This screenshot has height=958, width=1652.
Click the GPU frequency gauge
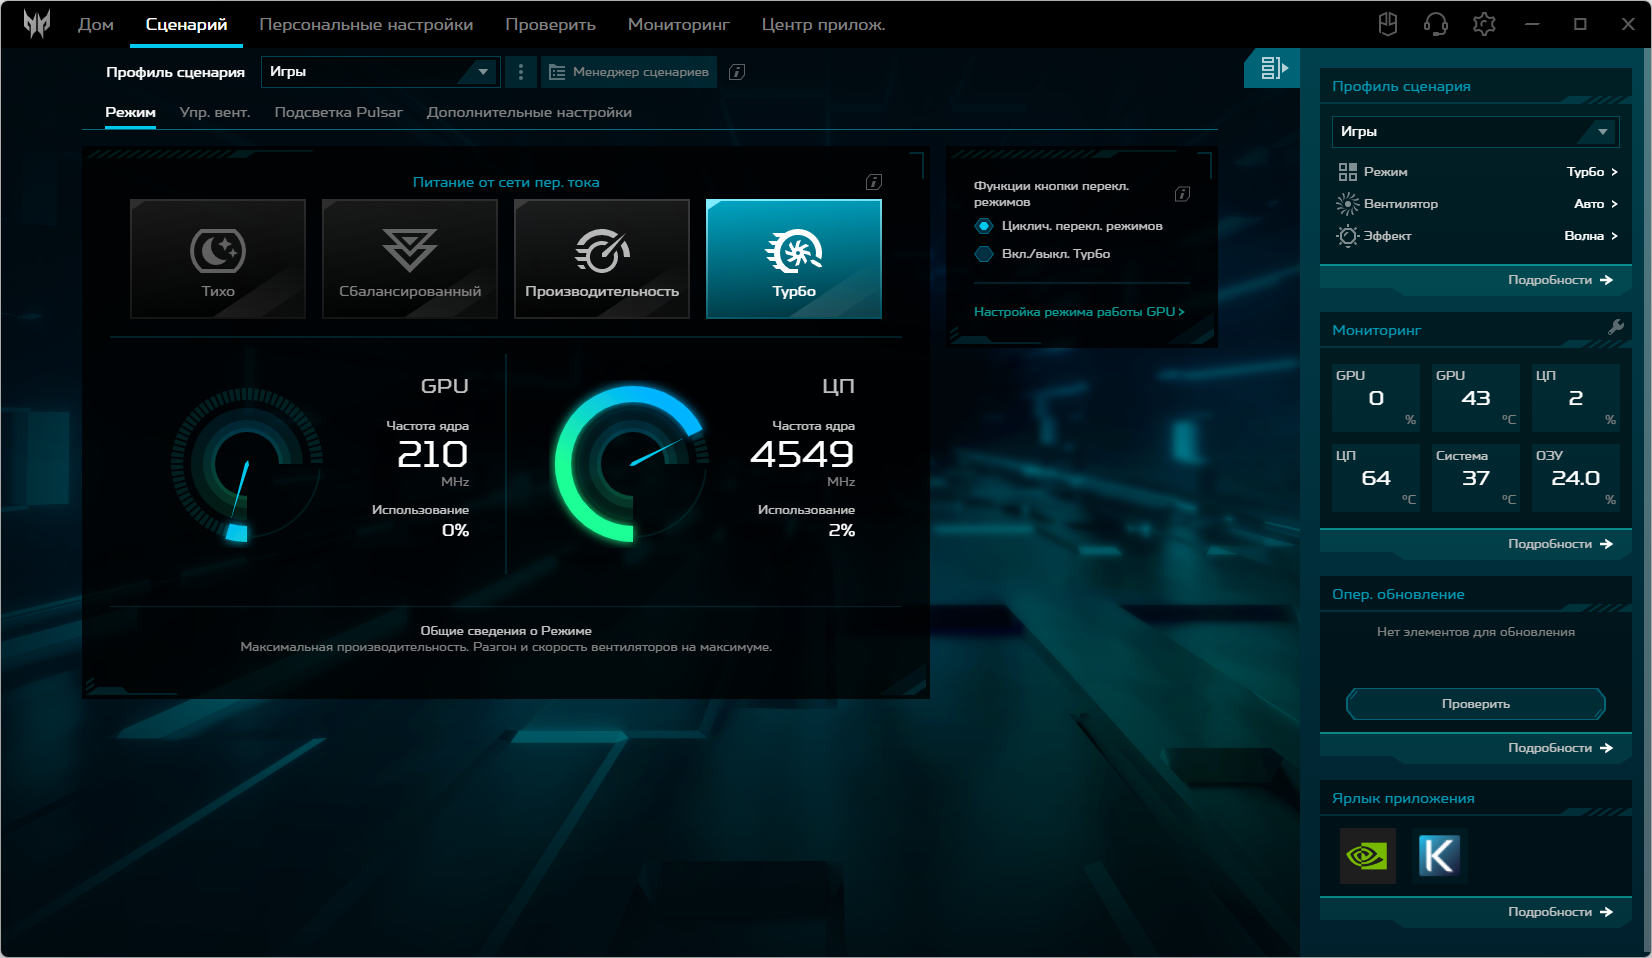(x=246, y=464)
